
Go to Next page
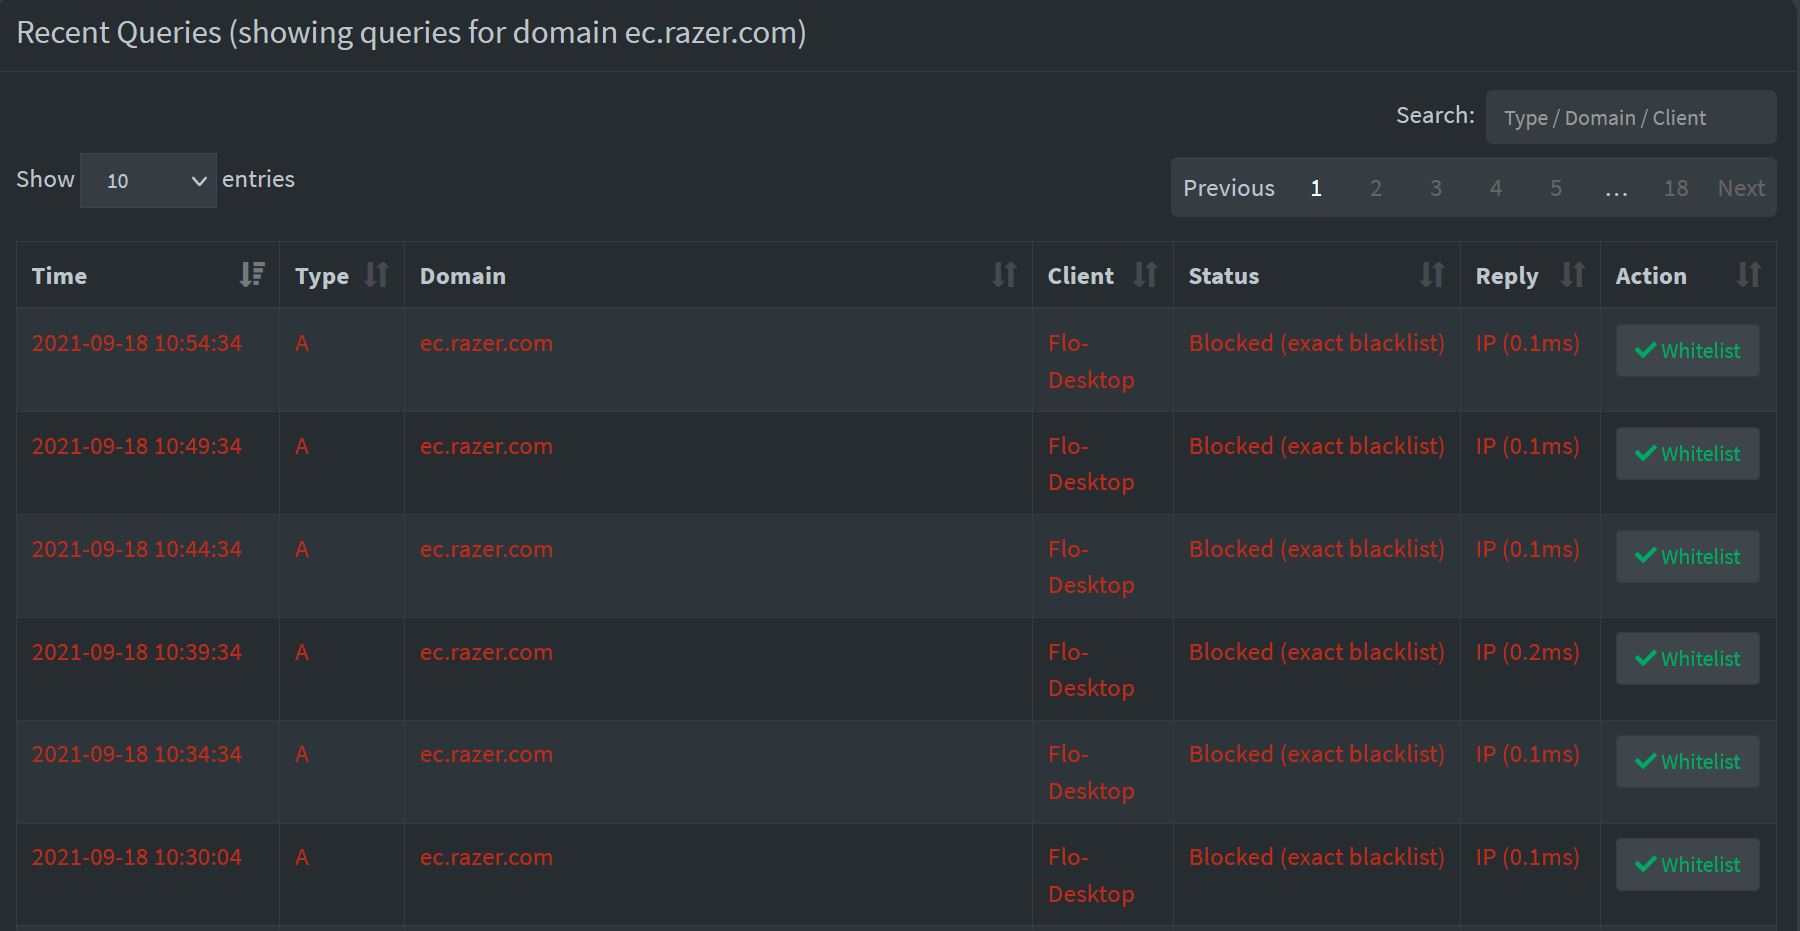point(1741,188)
